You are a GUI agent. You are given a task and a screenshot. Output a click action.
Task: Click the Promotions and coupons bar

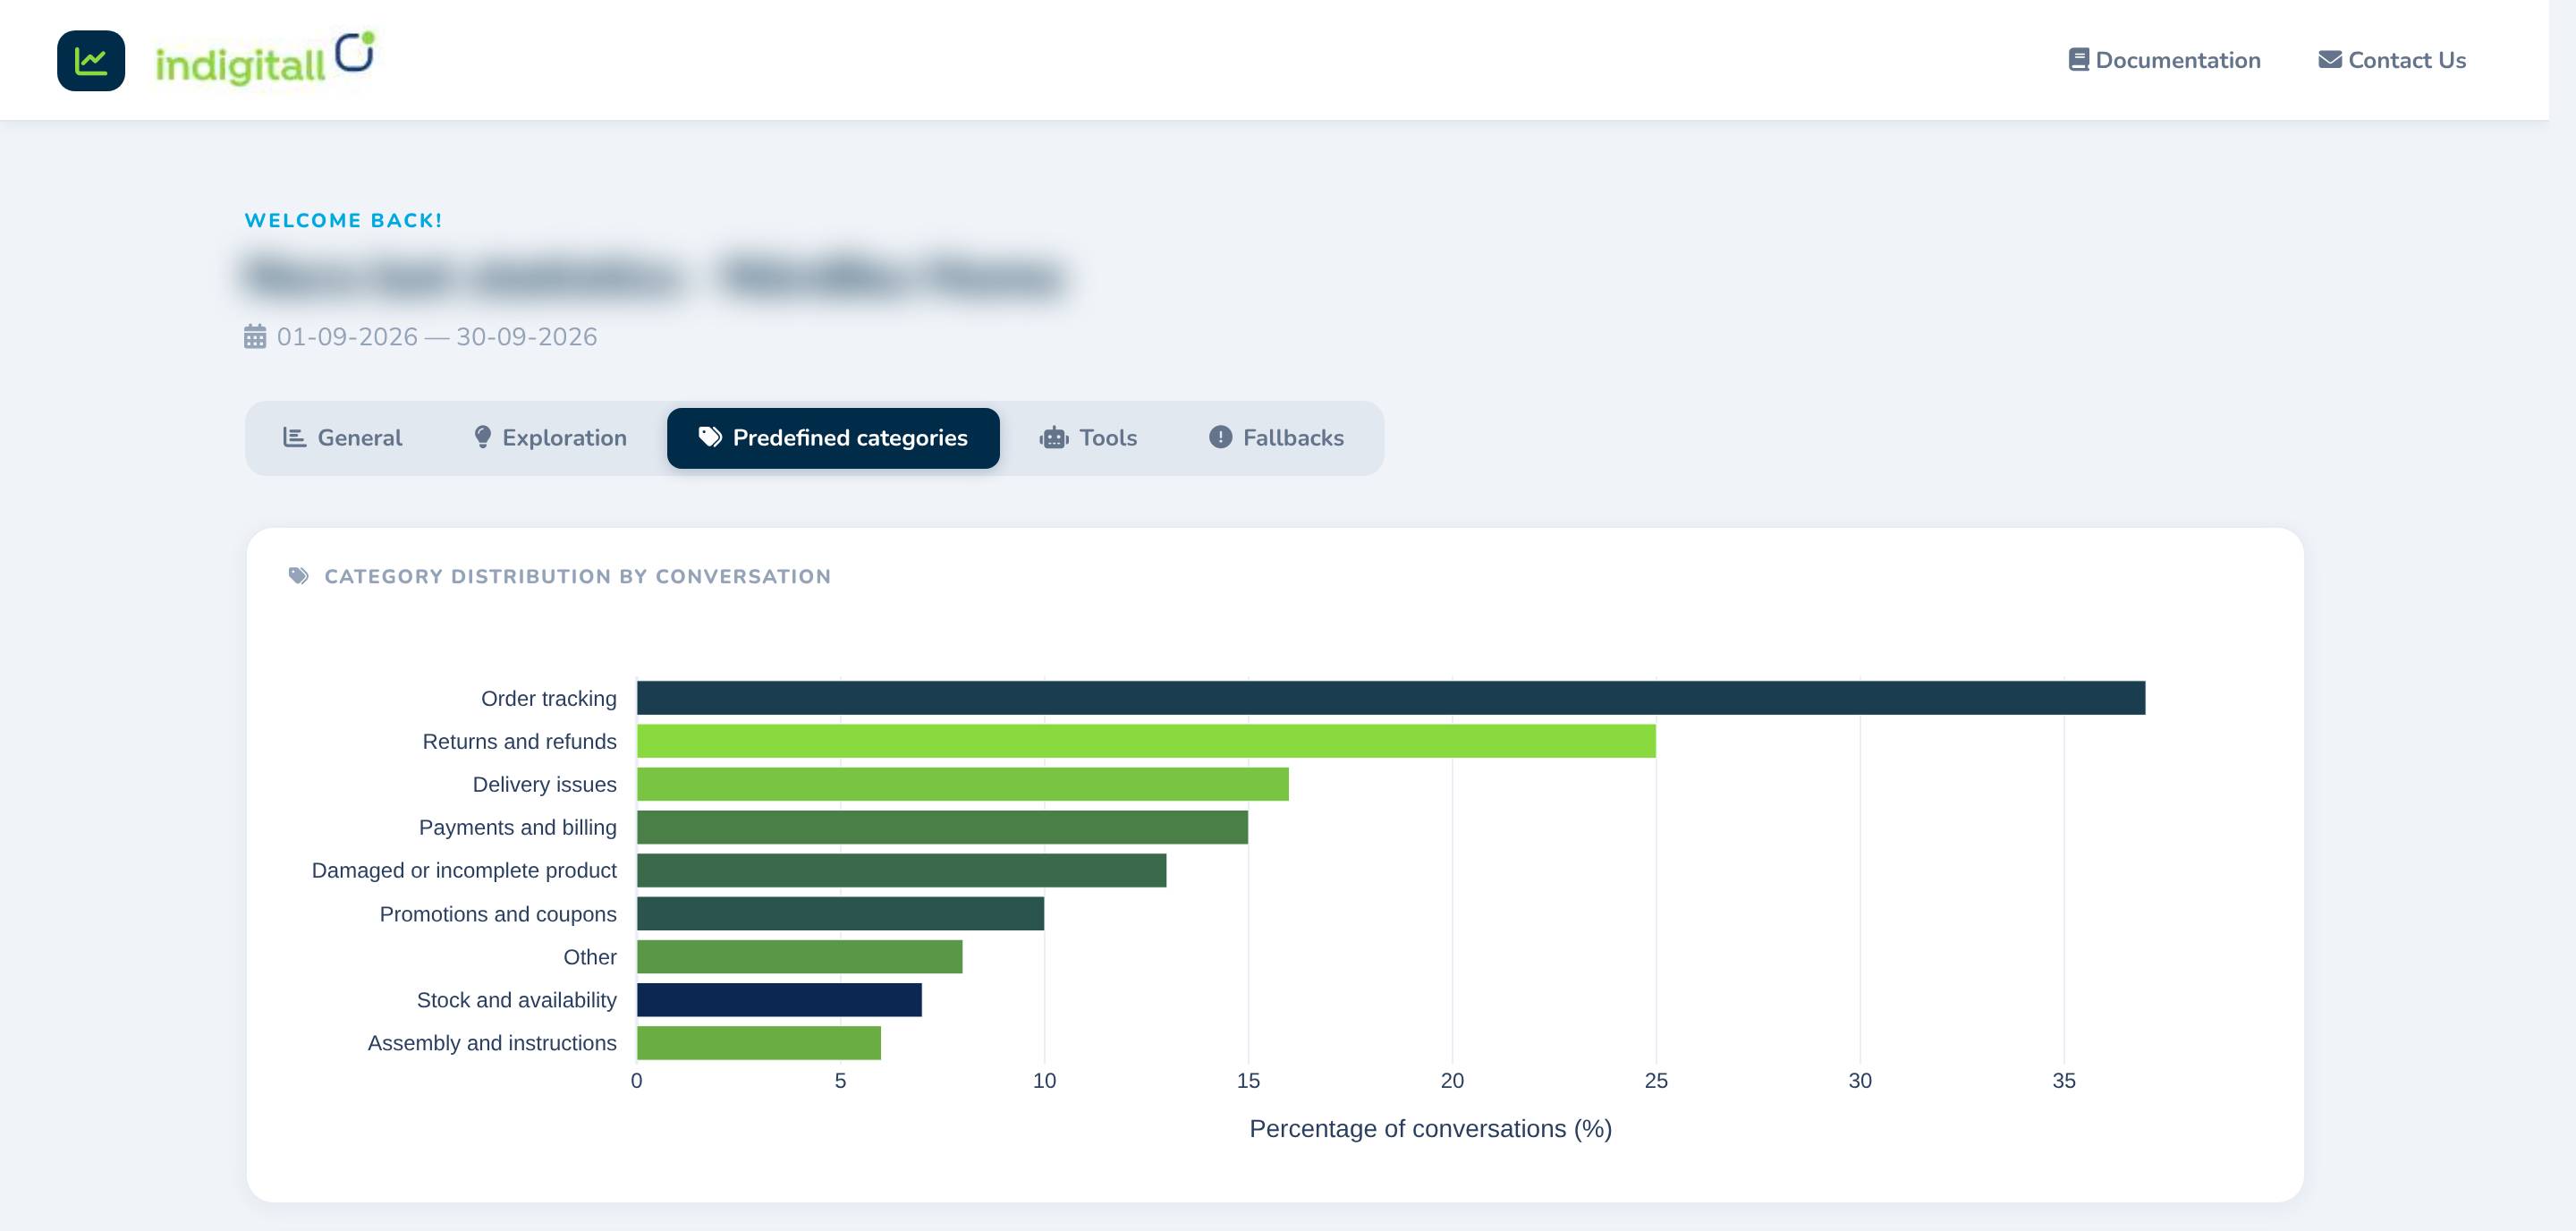pyautogui.click(x=840, y=913)
